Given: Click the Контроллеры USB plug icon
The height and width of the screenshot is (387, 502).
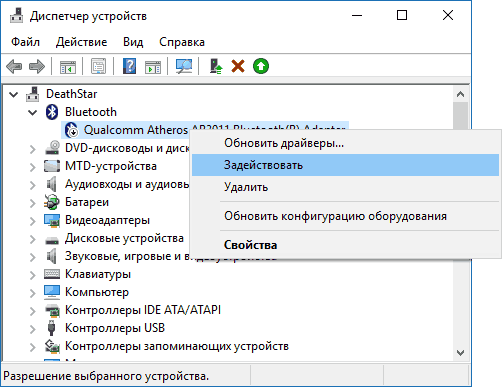Looking at the screenshot, I should pyautogui.click(x=51, y=328).
